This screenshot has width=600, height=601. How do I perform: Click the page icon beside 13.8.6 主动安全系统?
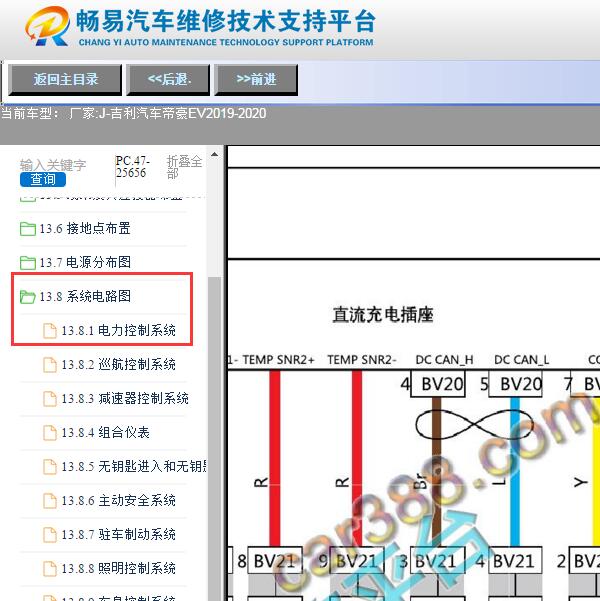pyautogui.click(x=50, y=501)
